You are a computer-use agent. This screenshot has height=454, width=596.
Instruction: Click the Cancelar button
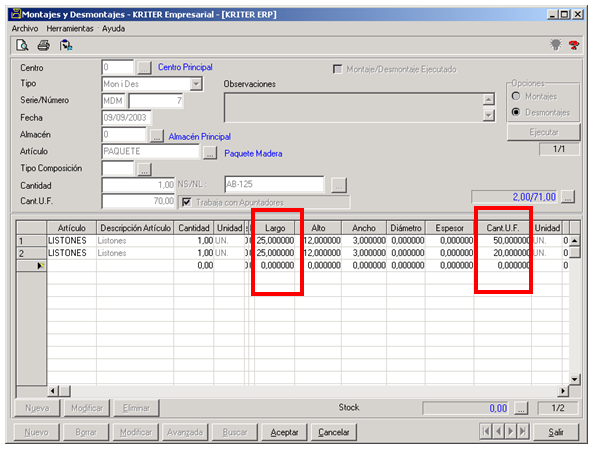tap(334, 432)
